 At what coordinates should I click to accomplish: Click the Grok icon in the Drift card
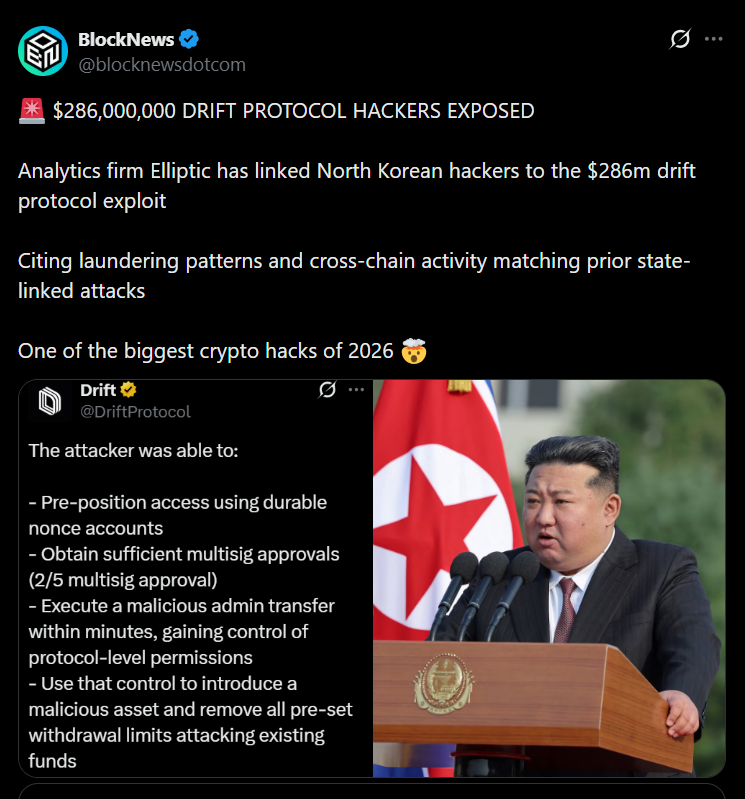(327, 390)
